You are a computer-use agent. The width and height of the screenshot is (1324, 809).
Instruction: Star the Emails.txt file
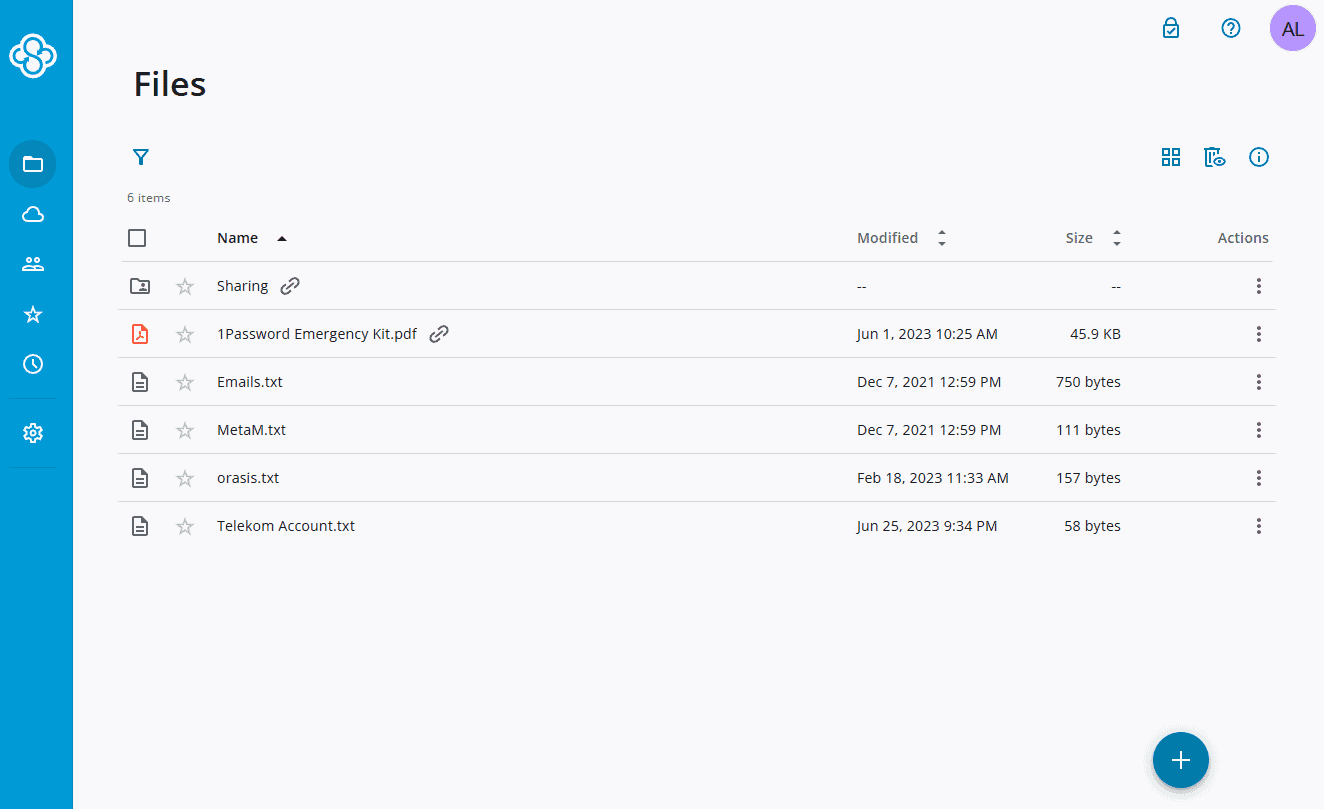click(185, 382)
